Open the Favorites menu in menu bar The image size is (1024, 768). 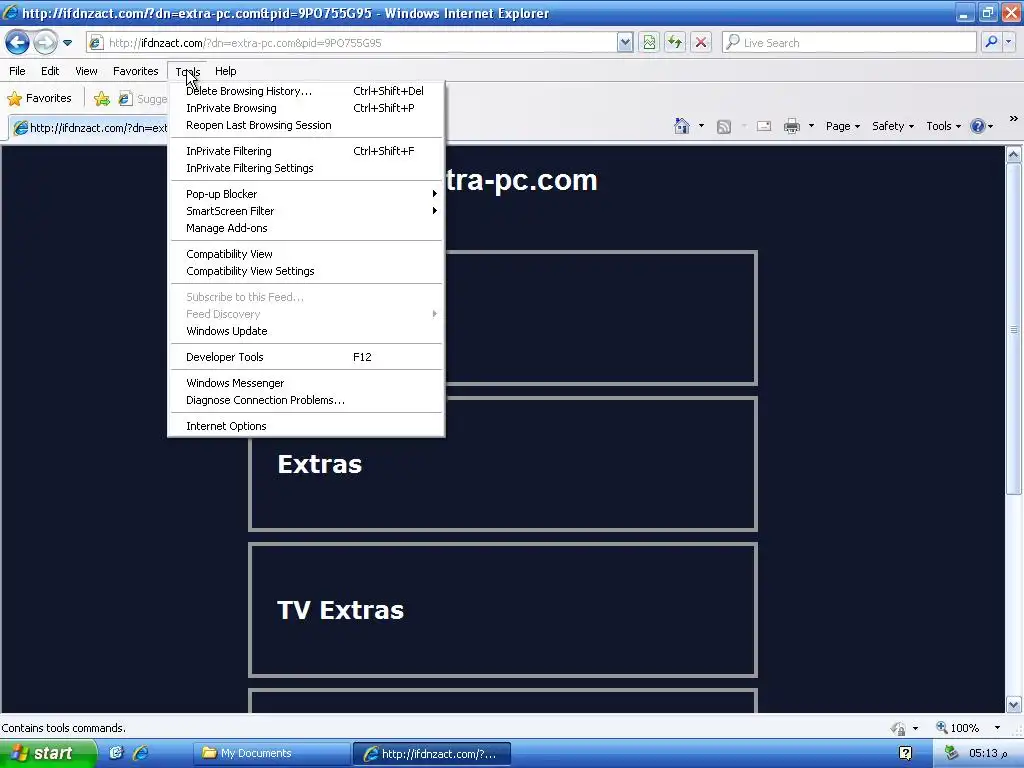pos(136,71)
